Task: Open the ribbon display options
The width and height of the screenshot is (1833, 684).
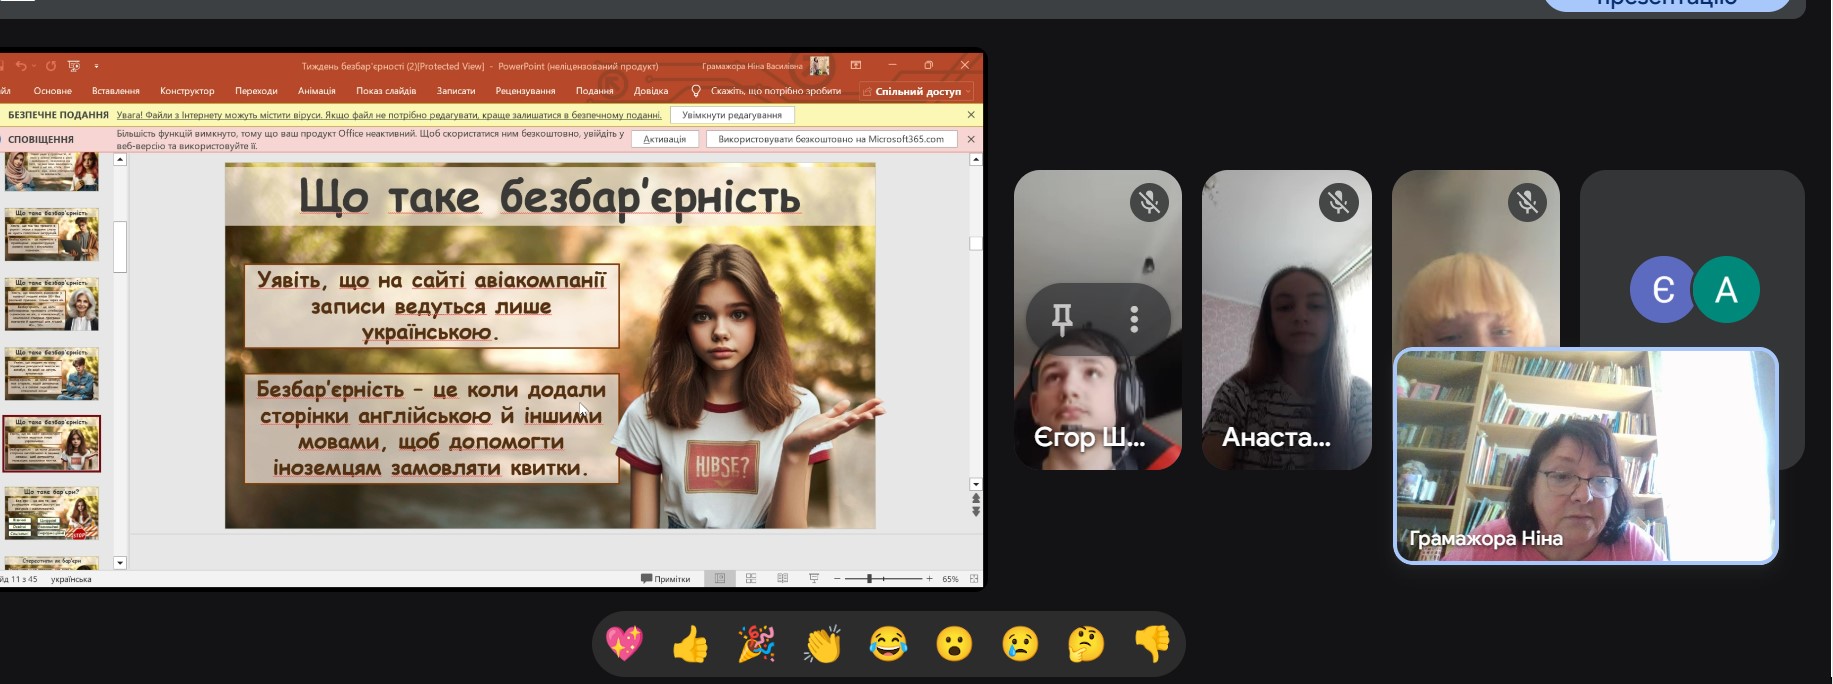Action: [856, 66]
